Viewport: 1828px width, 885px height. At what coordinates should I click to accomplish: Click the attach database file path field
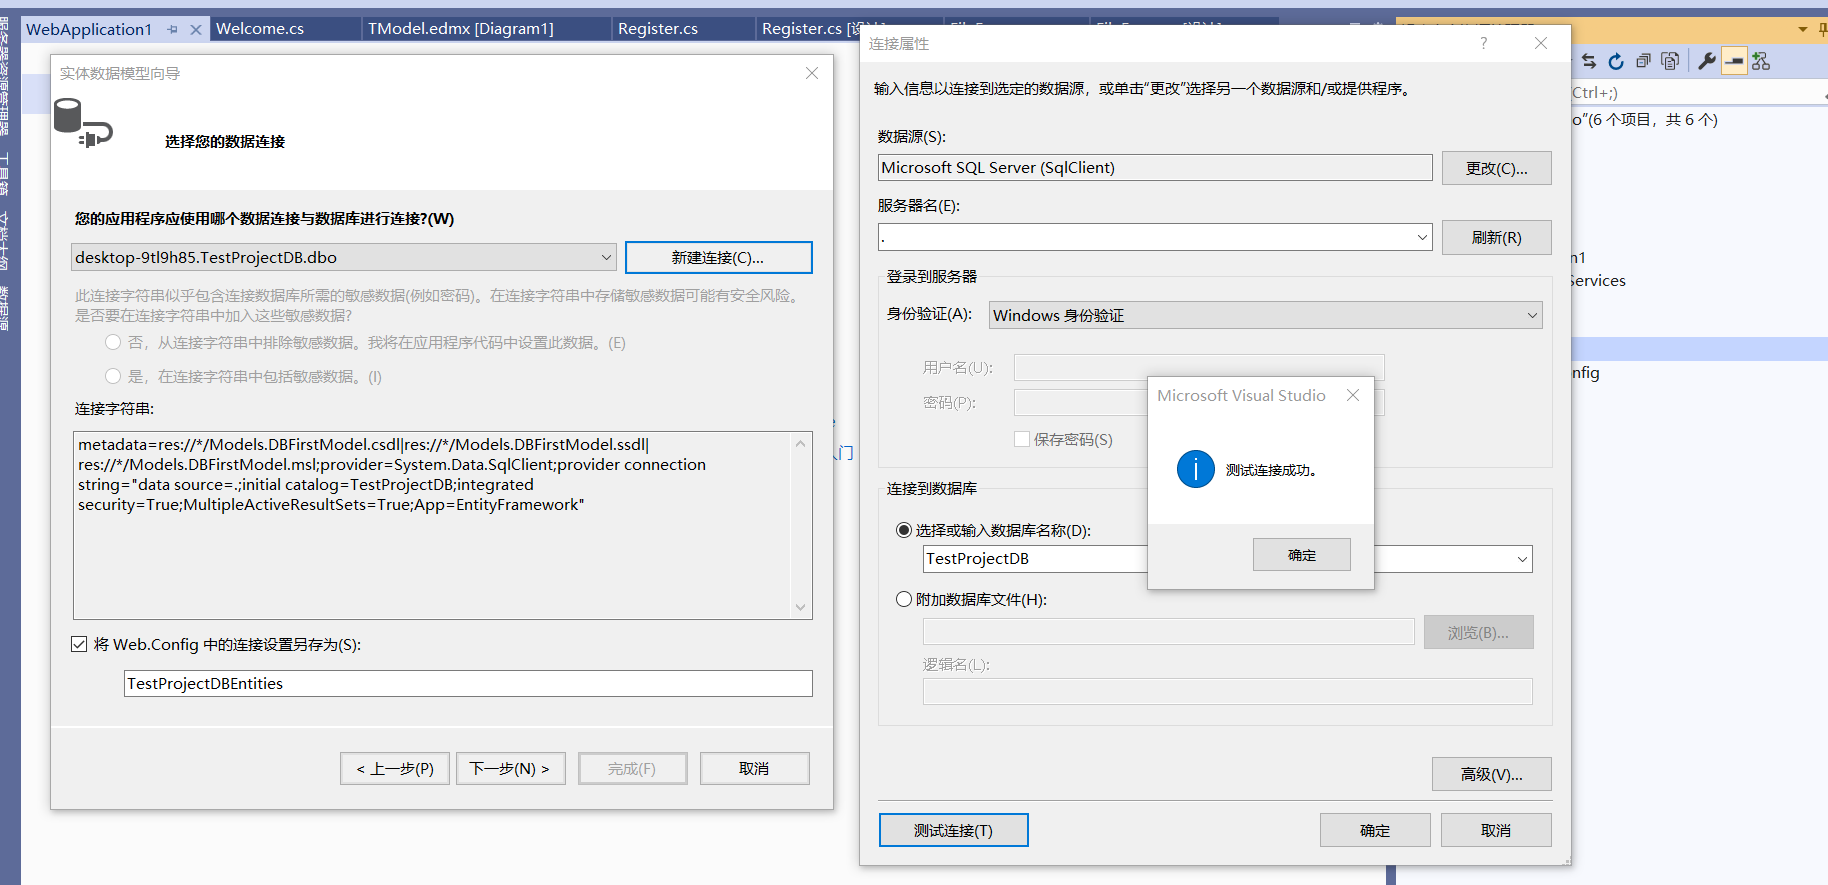1168,632
